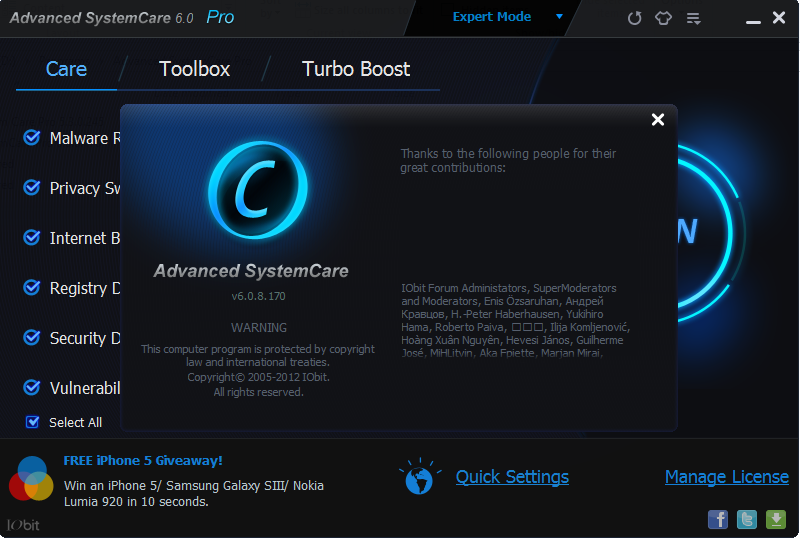Click the IObit logo at bottom left

23,525
